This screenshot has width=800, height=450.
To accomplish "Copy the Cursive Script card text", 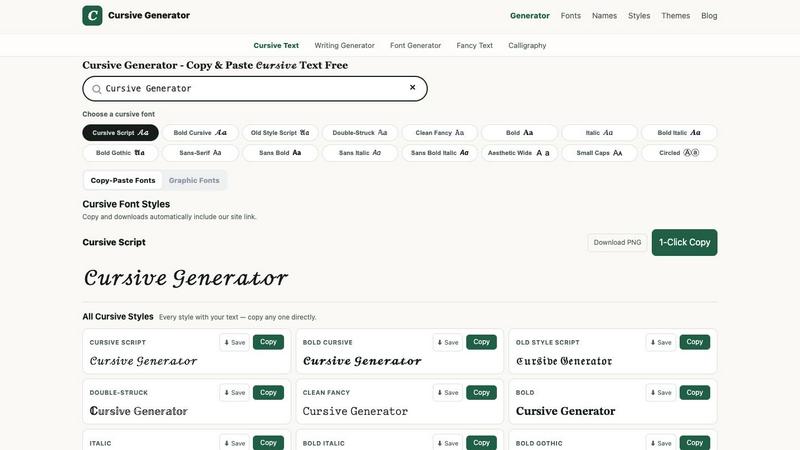I will (x=268, y=342).
